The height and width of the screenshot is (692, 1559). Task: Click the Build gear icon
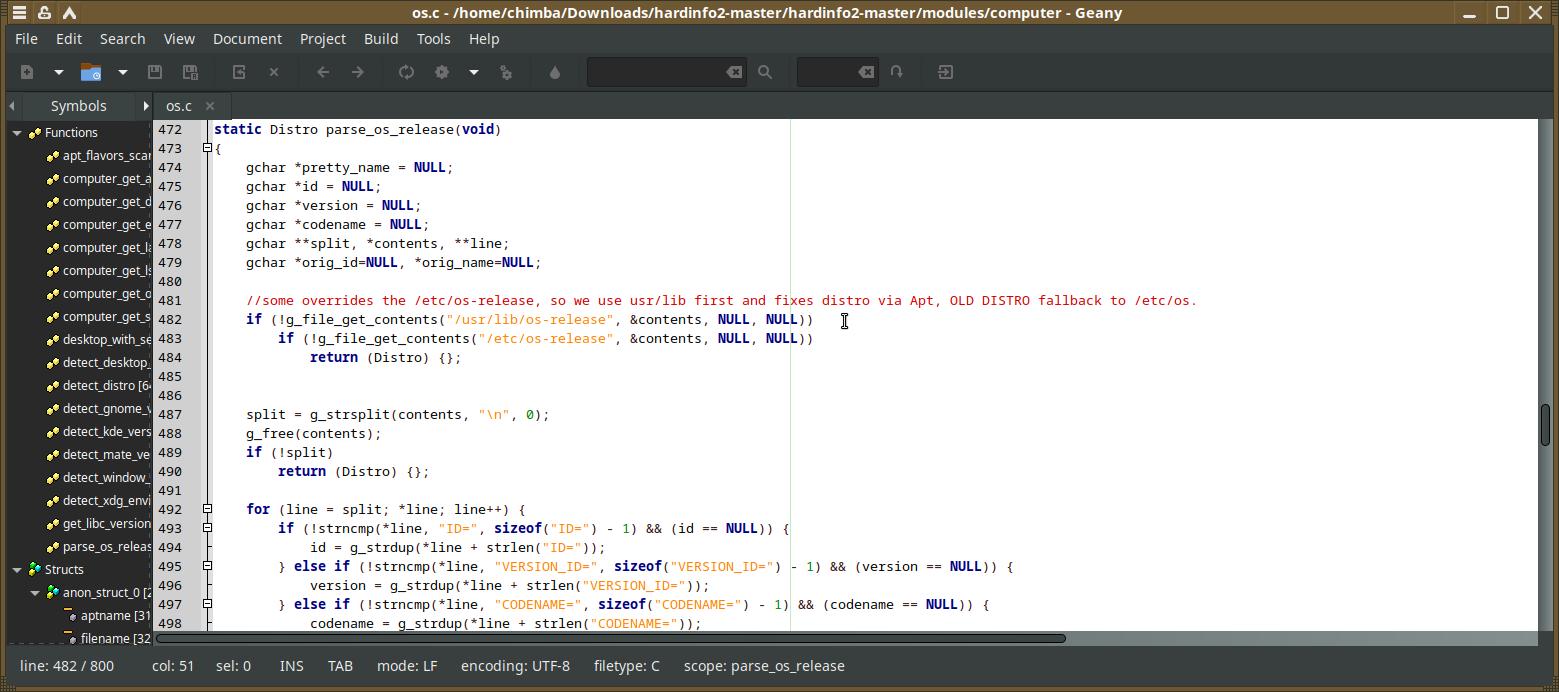pyautogui.click(x=442, y=72)
